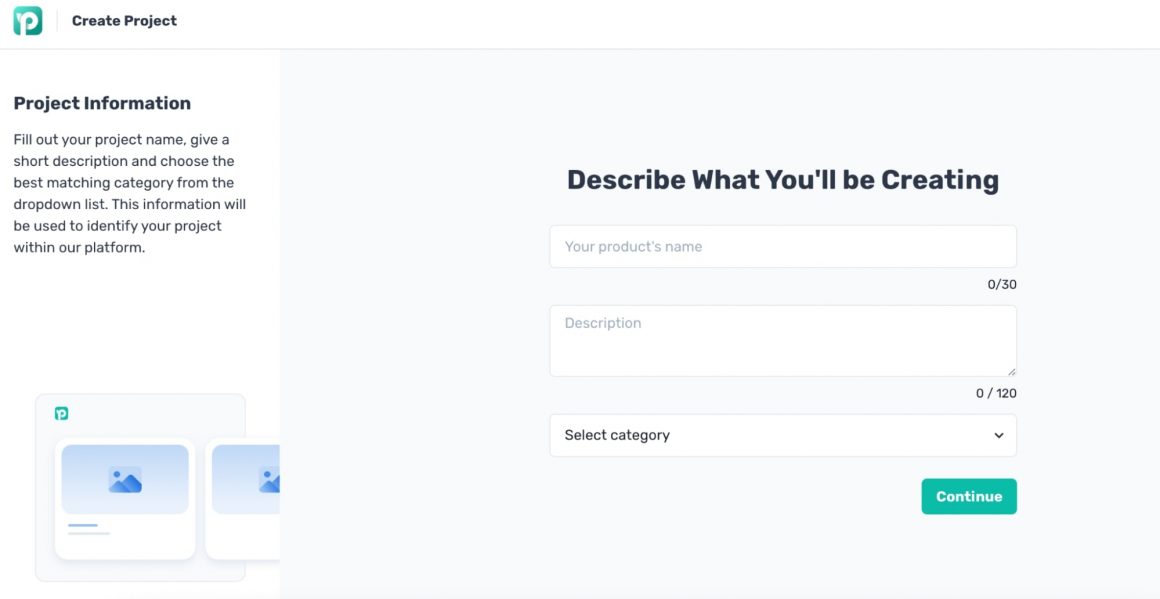
Task: Click the chevron on the category selector
Action: 997,435
